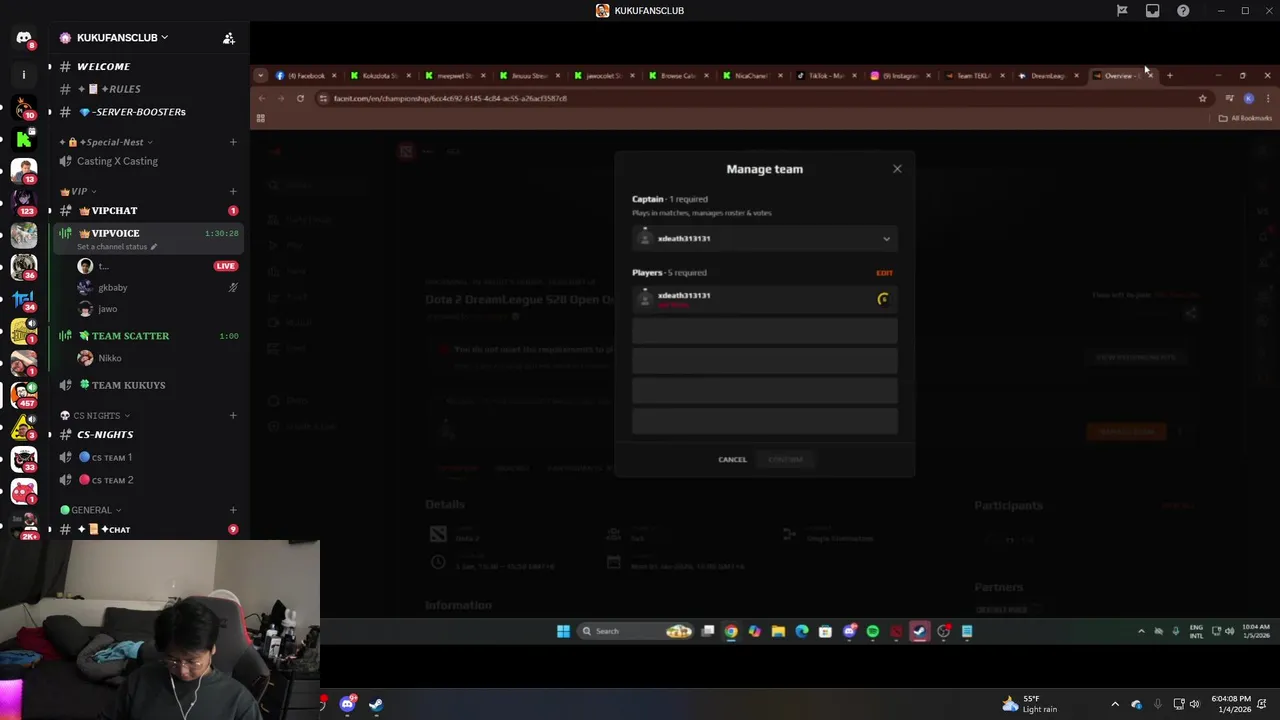Open Discord help question-mark icon
Image resolution: width=1280 pixels, height=720 pixels.
point(1183,11)
